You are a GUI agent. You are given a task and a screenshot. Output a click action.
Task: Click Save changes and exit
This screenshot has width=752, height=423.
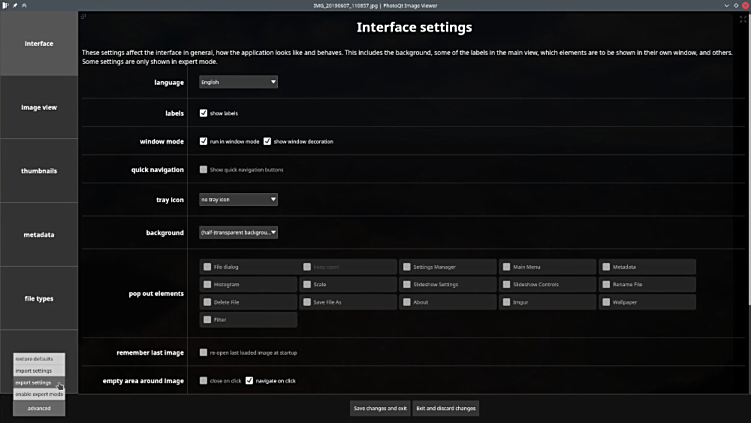379,408
